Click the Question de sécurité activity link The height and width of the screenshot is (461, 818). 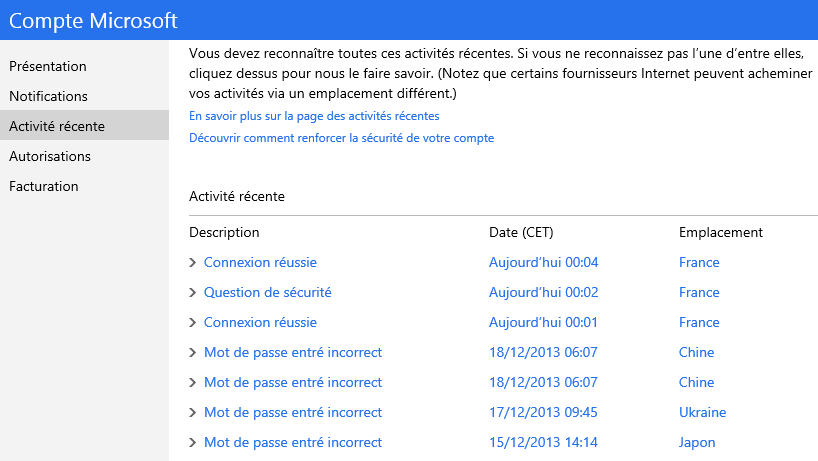pos(267,293)
